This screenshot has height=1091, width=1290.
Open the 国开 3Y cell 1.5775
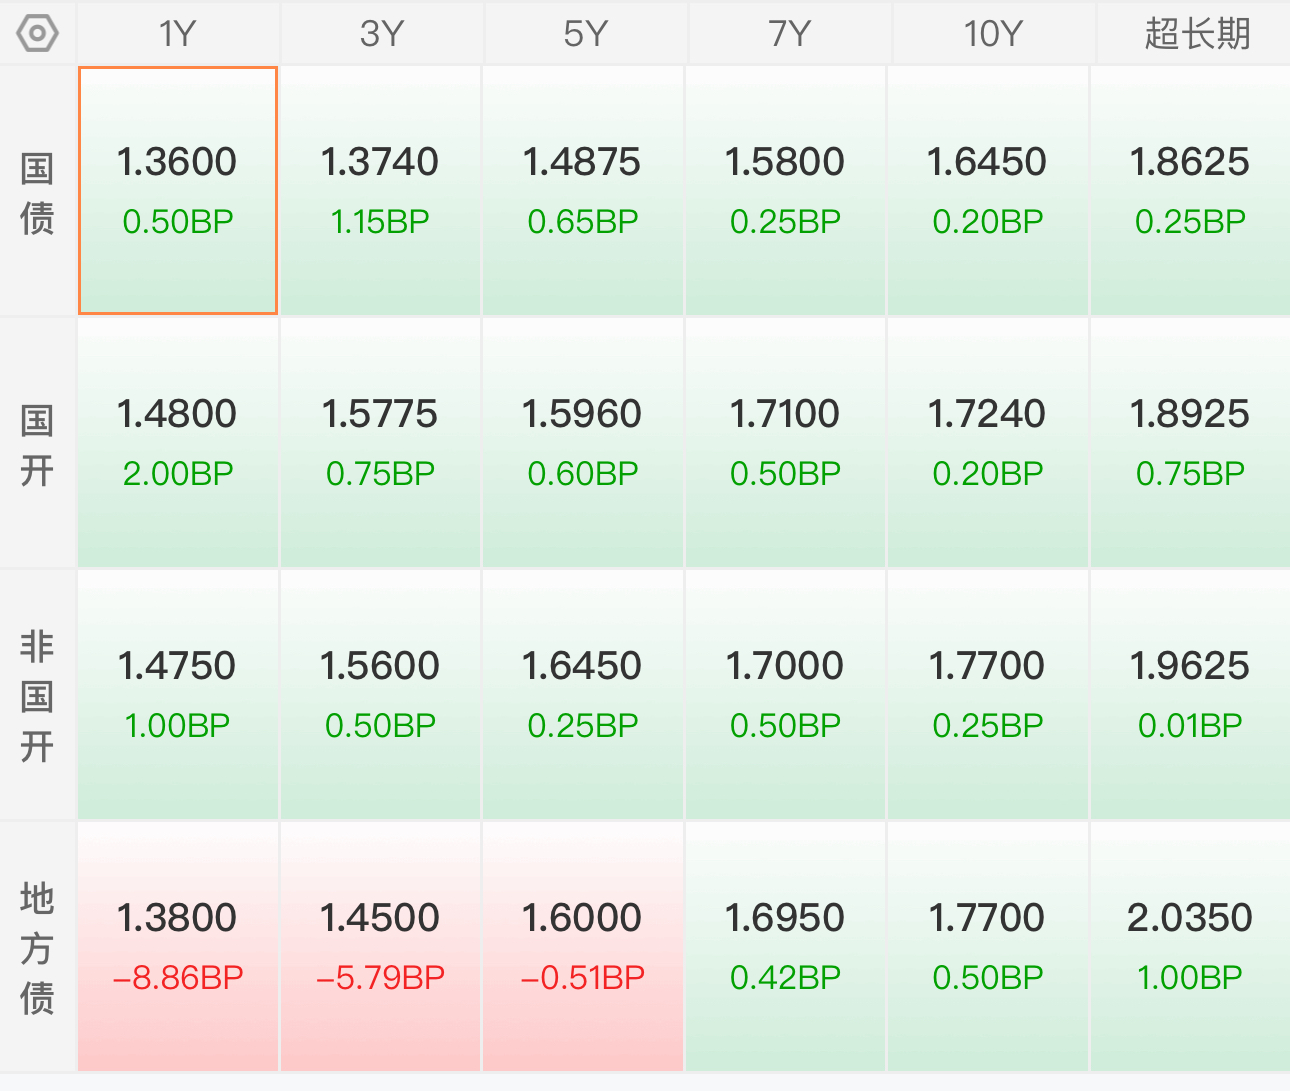[x=380, y=443]
